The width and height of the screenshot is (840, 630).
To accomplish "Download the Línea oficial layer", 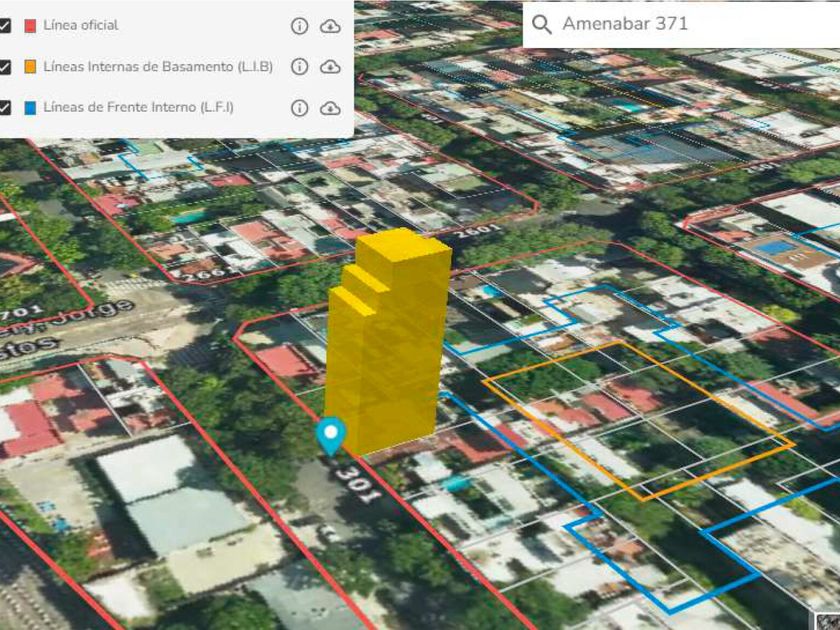I will click(330, 26).
